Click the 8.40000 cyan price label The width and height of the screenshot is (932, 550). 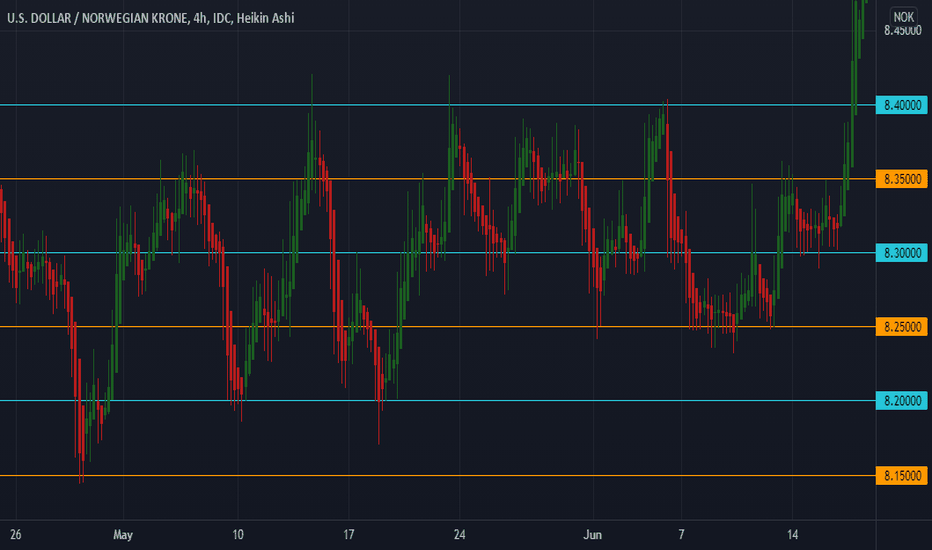[901, 105]
